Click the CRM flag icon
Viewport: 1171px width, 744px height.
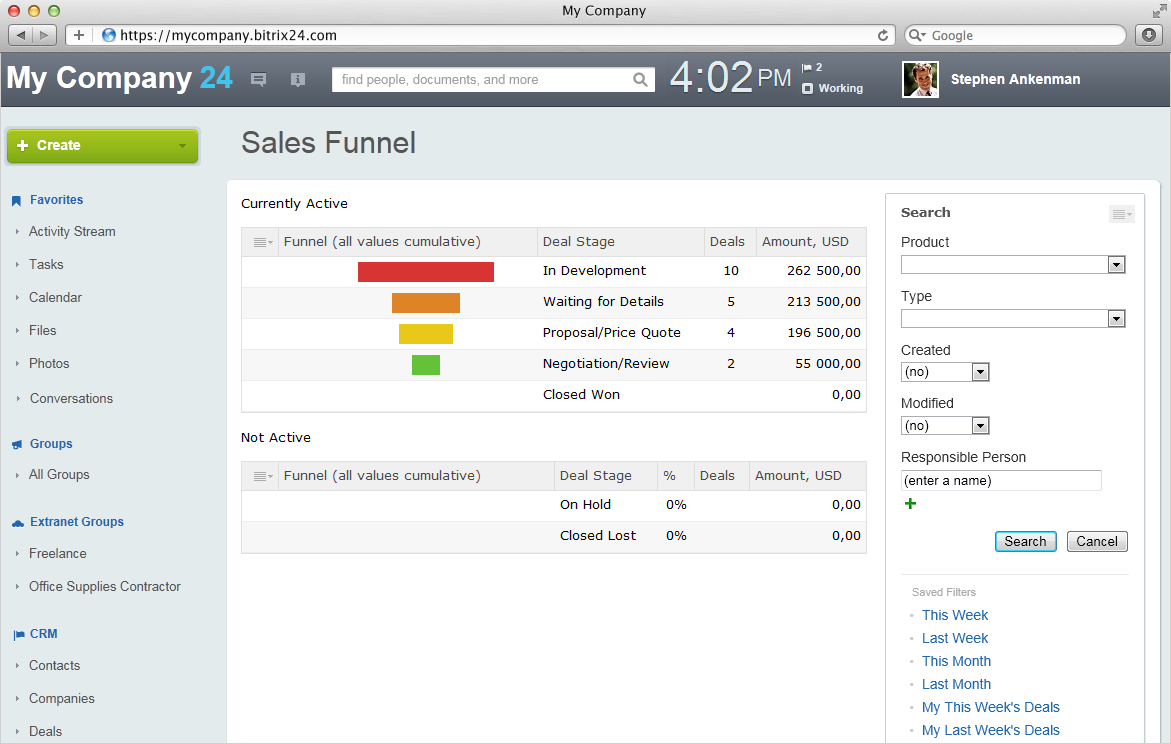18,634
